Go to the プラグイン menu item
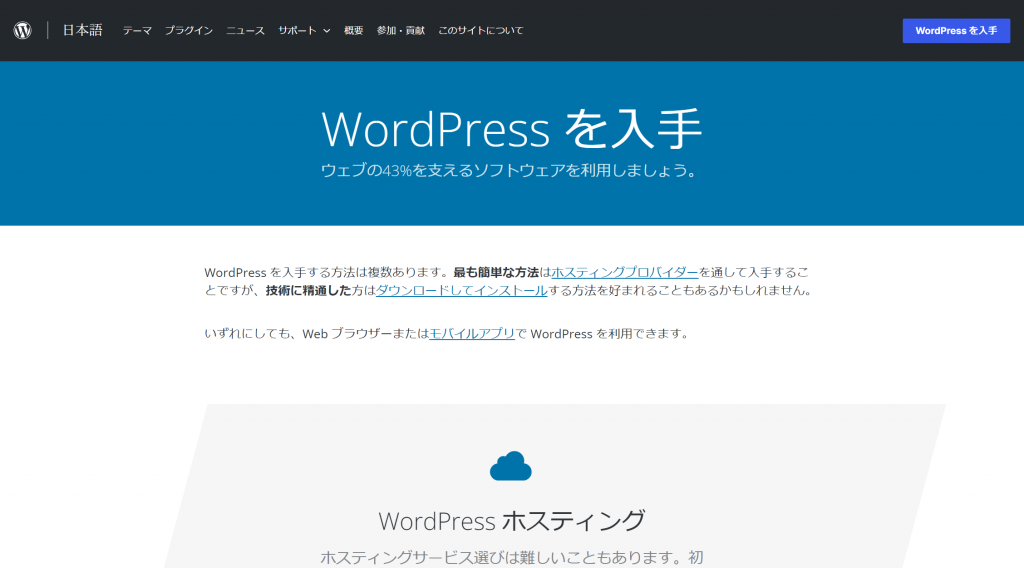 189,31
